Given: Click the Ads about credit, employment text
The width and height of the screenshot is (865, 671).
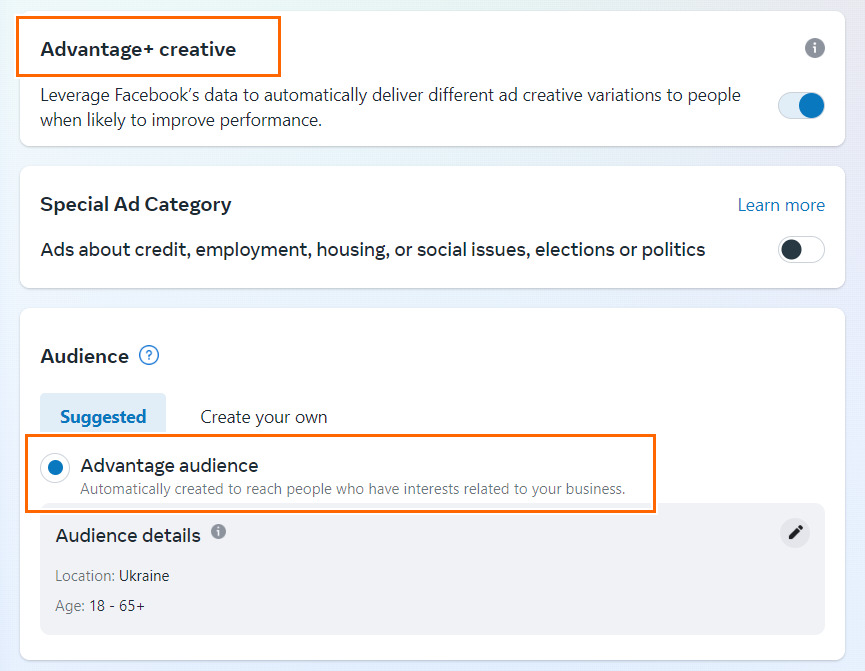Looking at the screenshot, I should click(372, 250).
